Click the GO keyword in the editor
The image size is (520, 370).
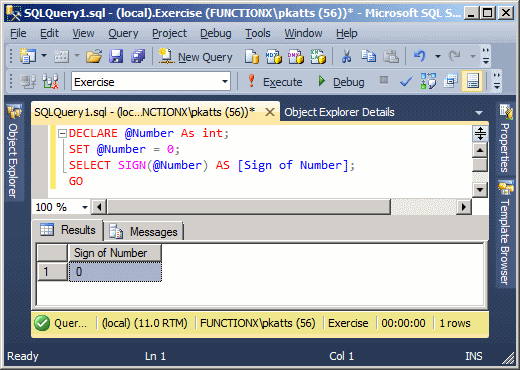pyautogui.click(x=76, y=181)
